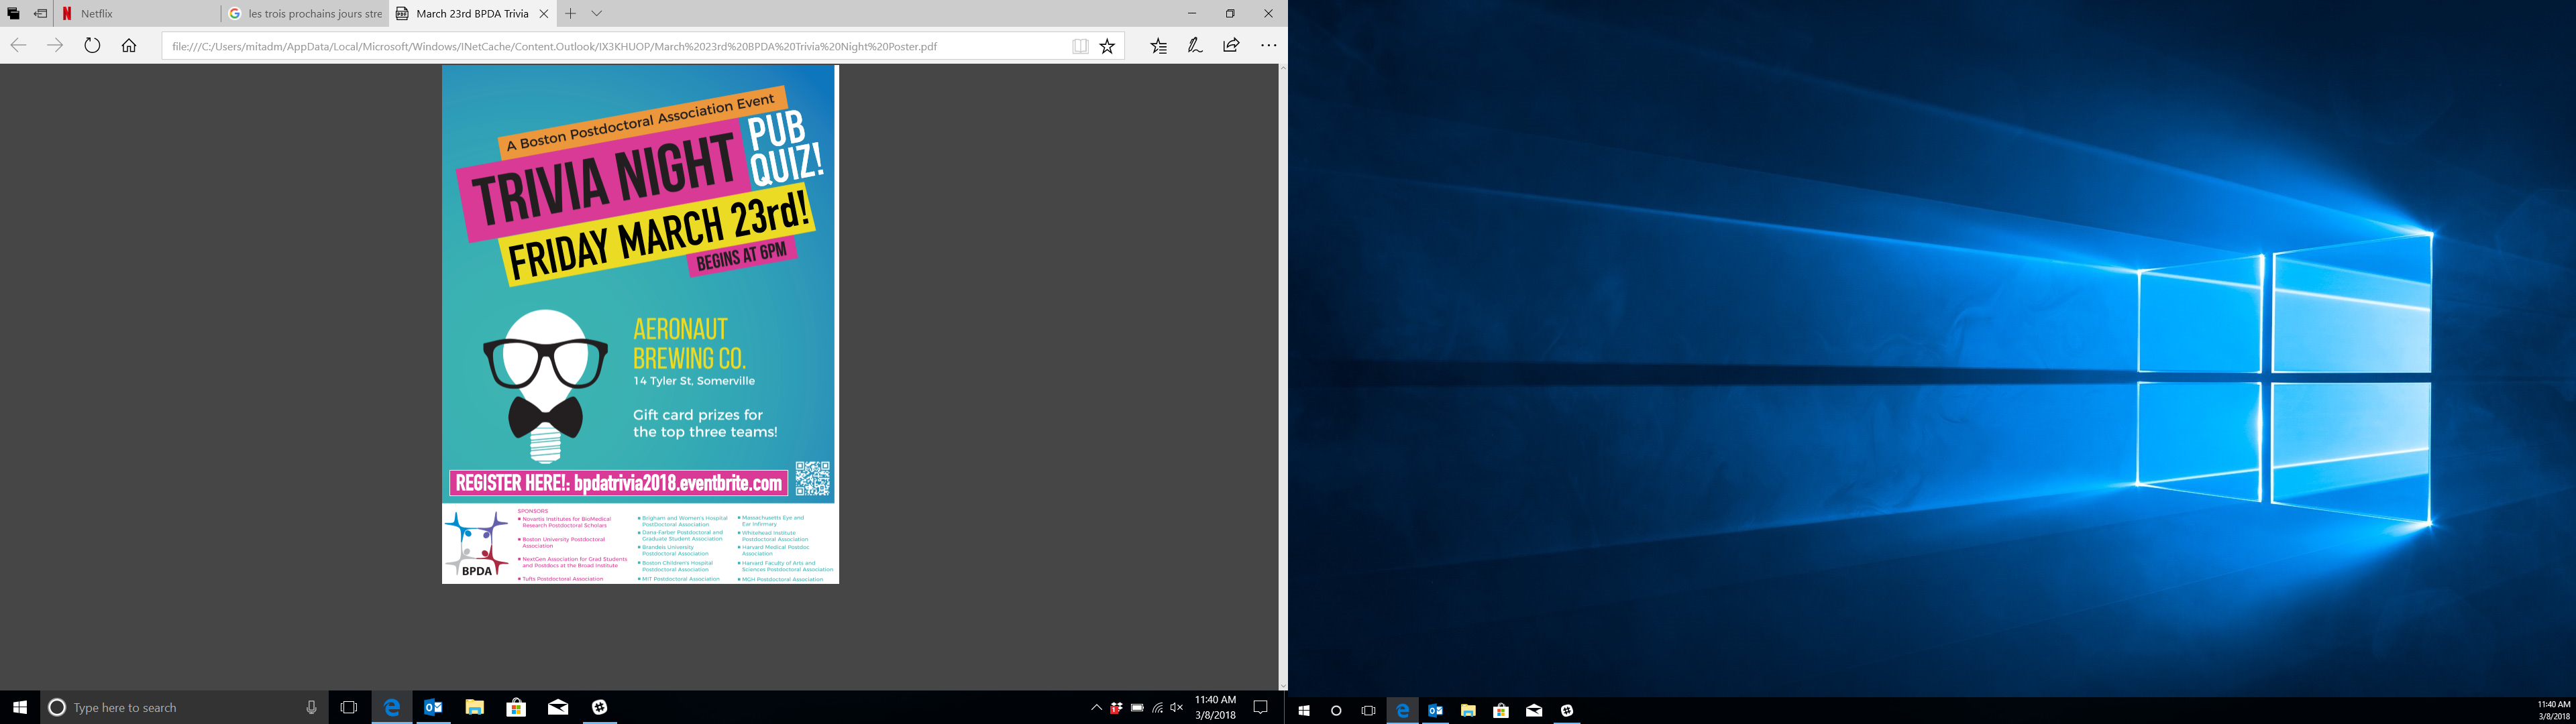Show hidden system tray icons
2576x724 pixels.
point(1096,707)
